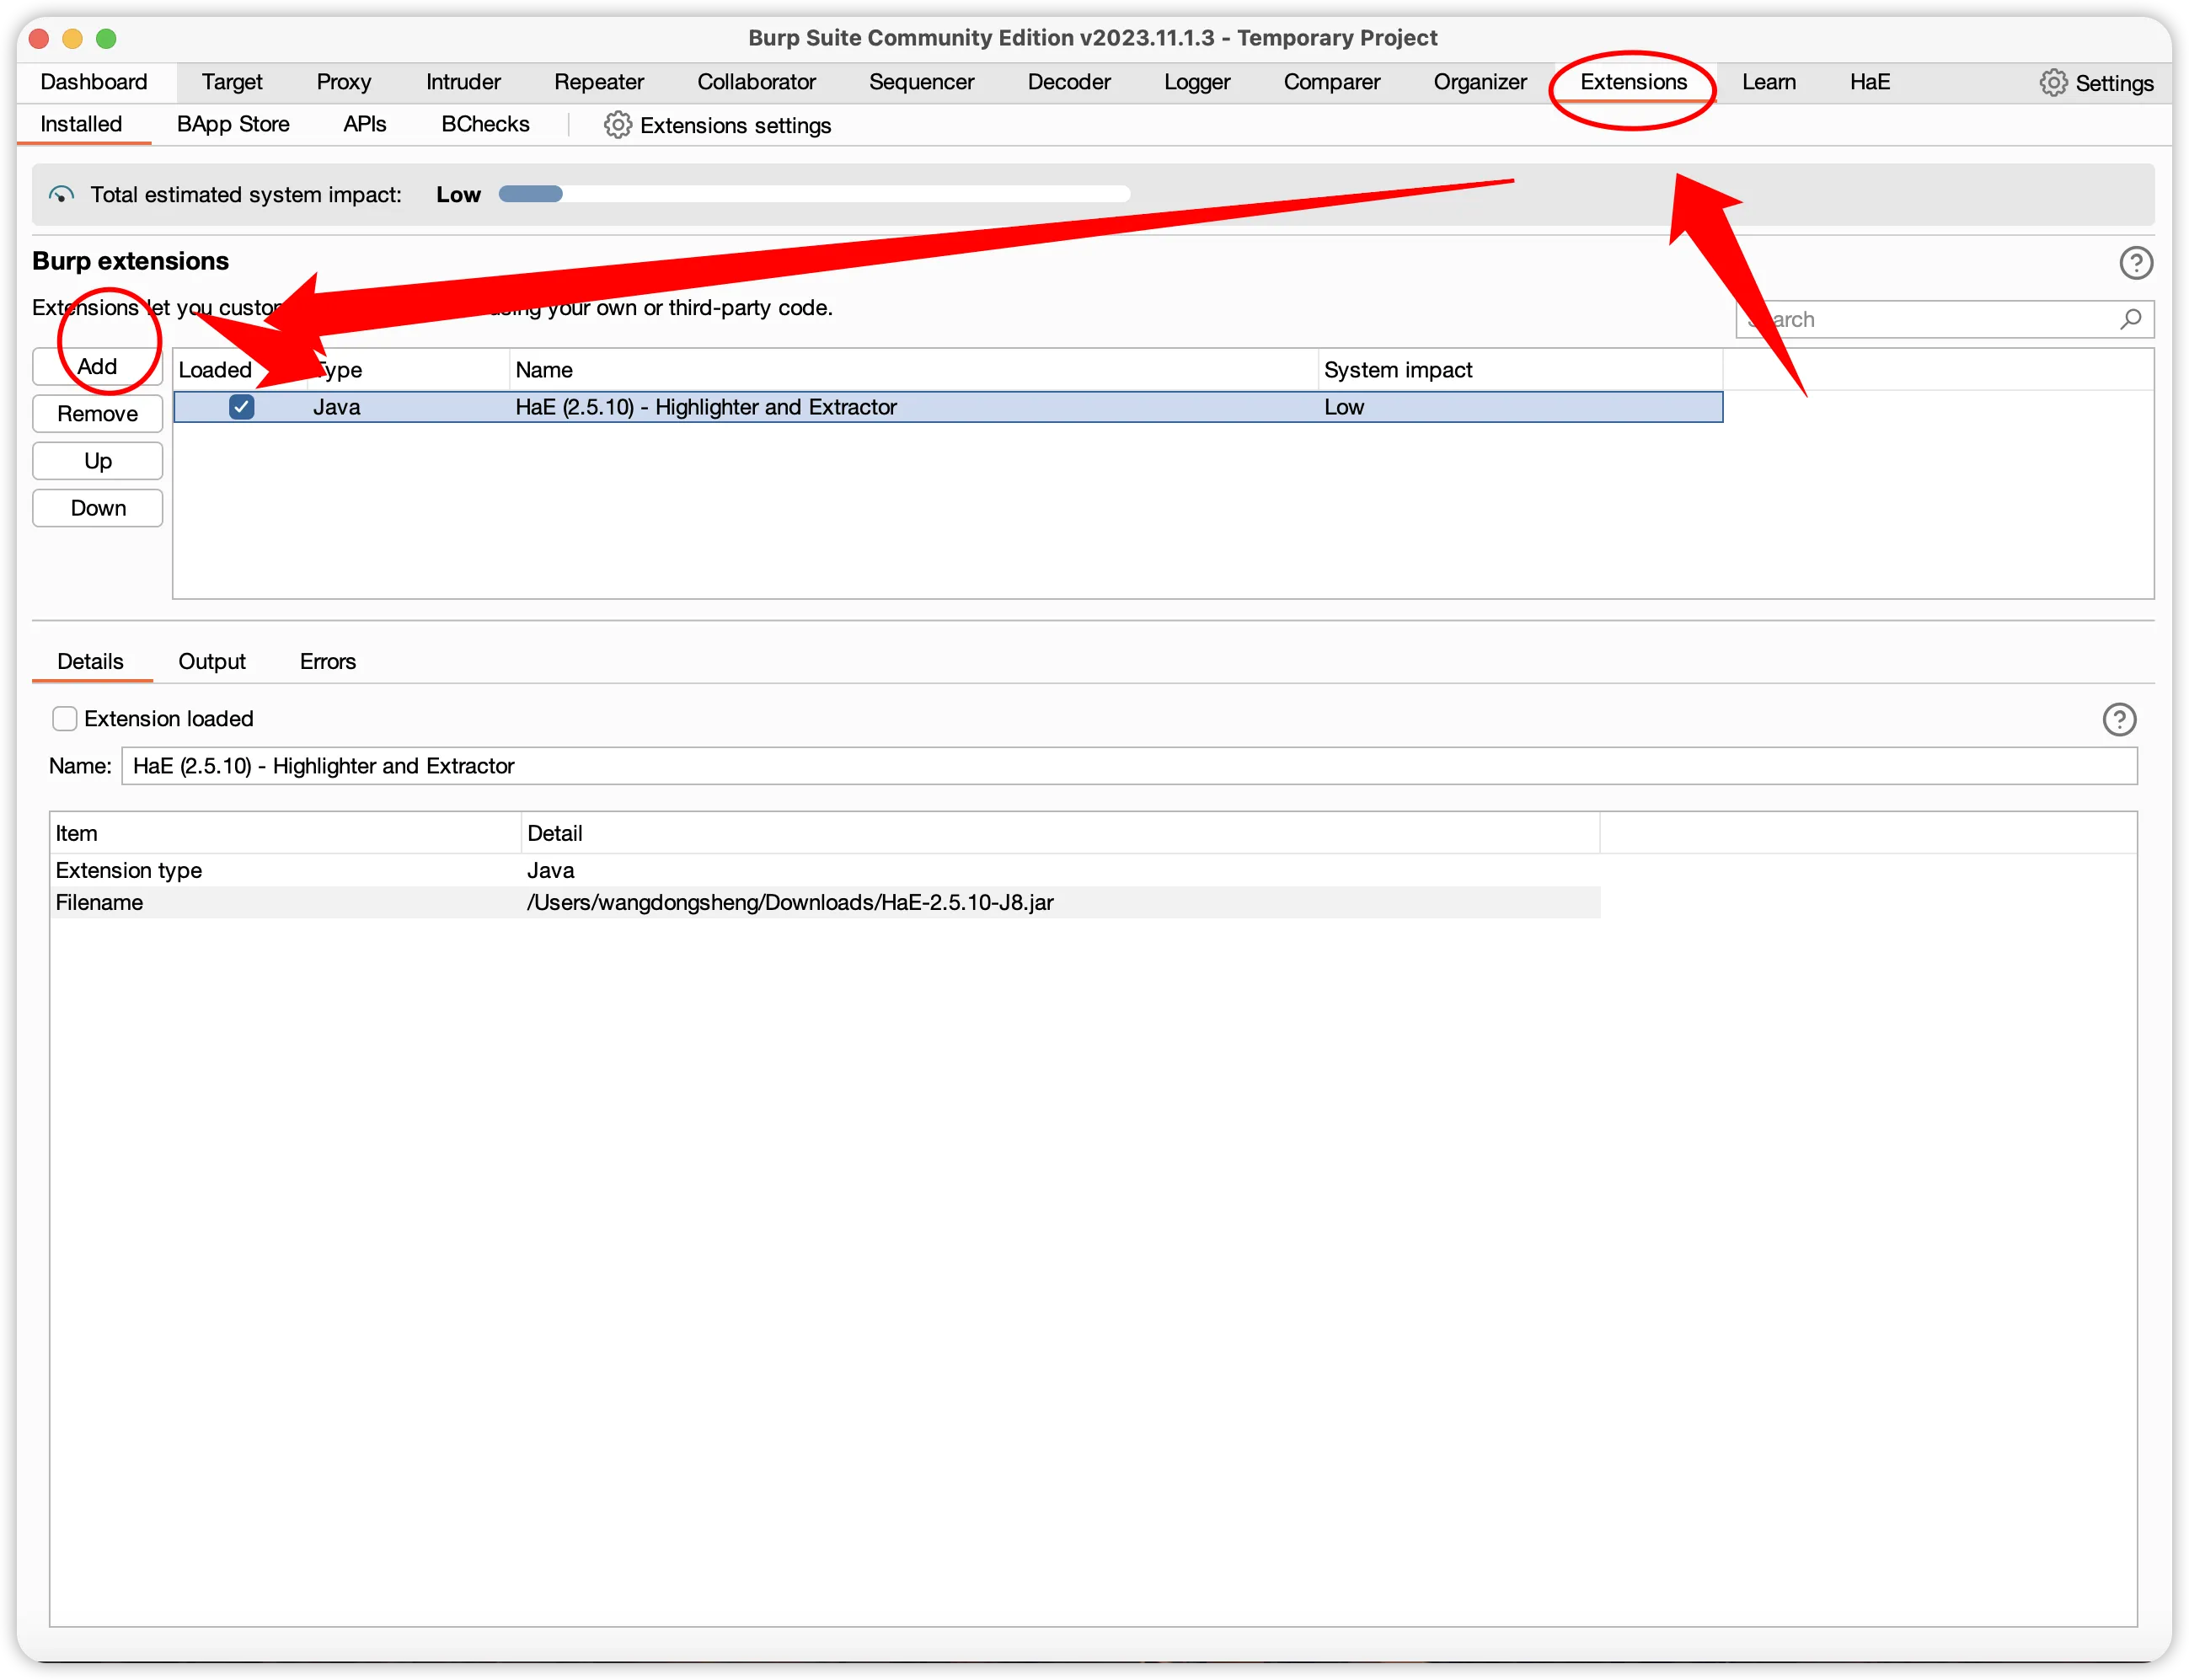Click the Add extension button
The width and height of the screenshot is (2189, 1680).
pyautogui.click(x=97, y=366)
